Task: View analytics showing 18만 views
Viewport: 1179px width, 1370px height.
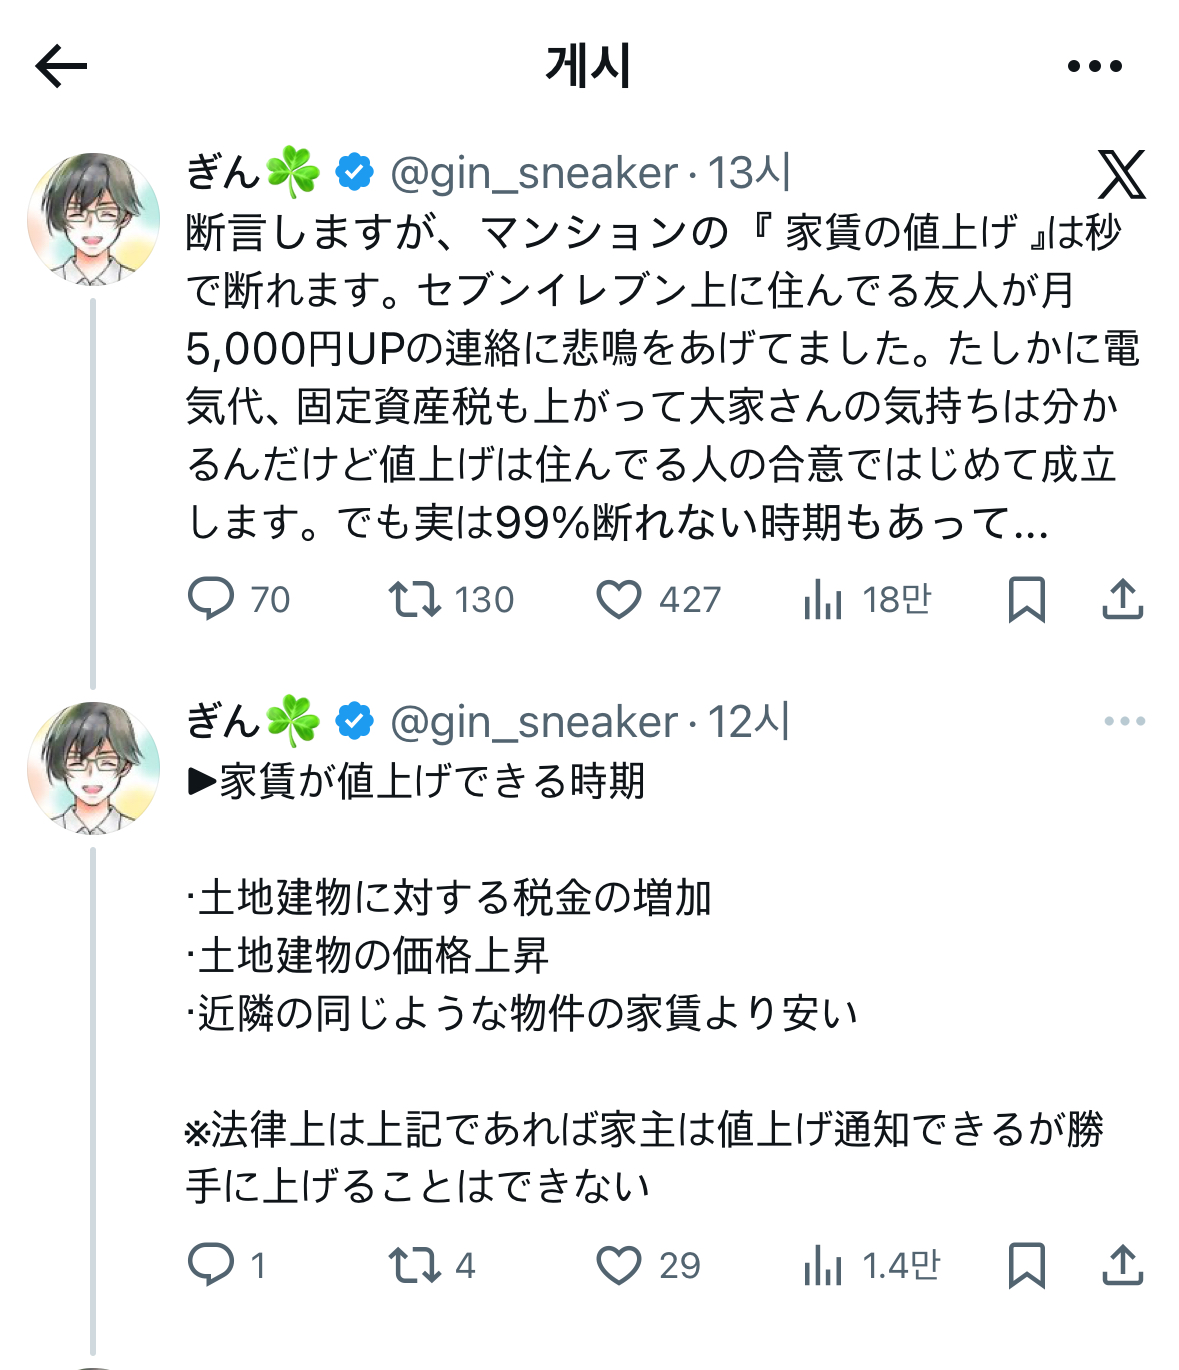Action: 823,599
